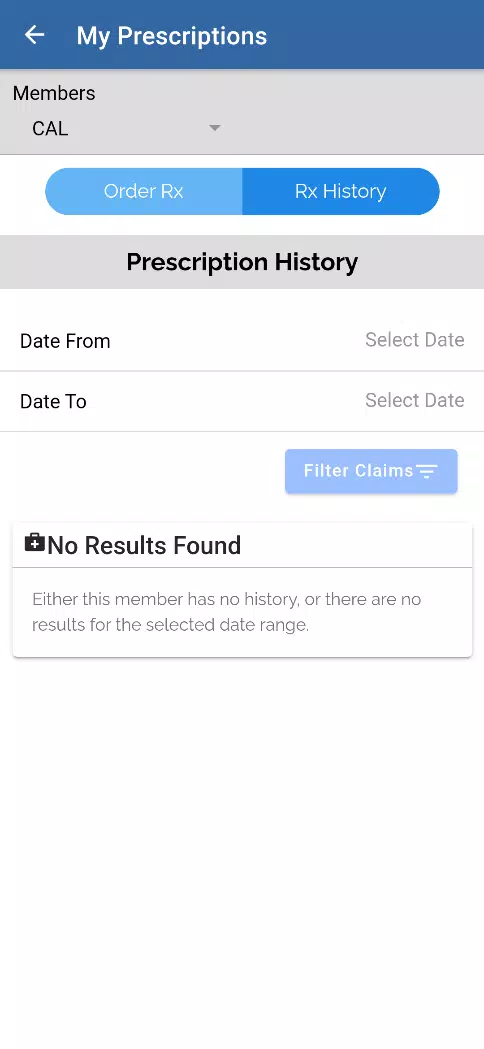Click the medical kit icon

[x=35, y=543]
